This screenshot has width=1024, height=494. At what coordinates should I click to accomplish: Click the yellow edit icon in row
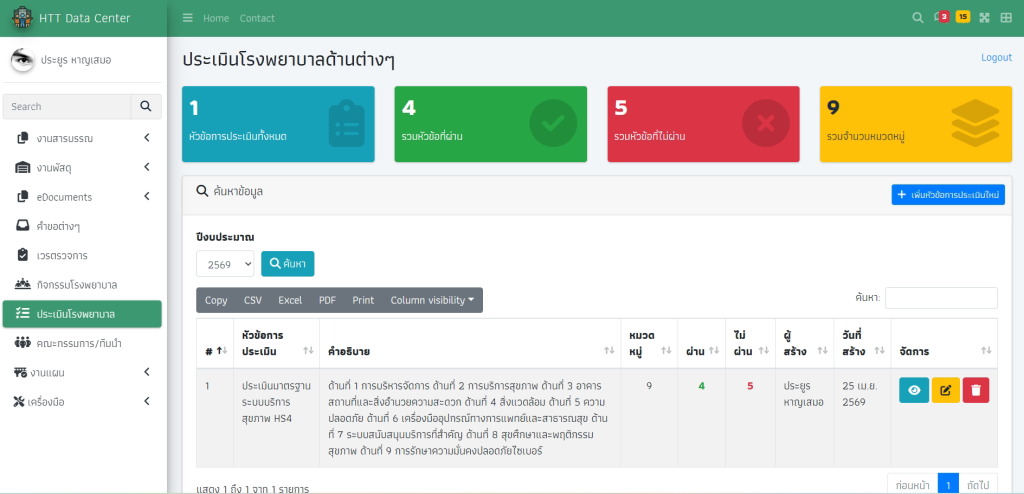tap(945, 390)
